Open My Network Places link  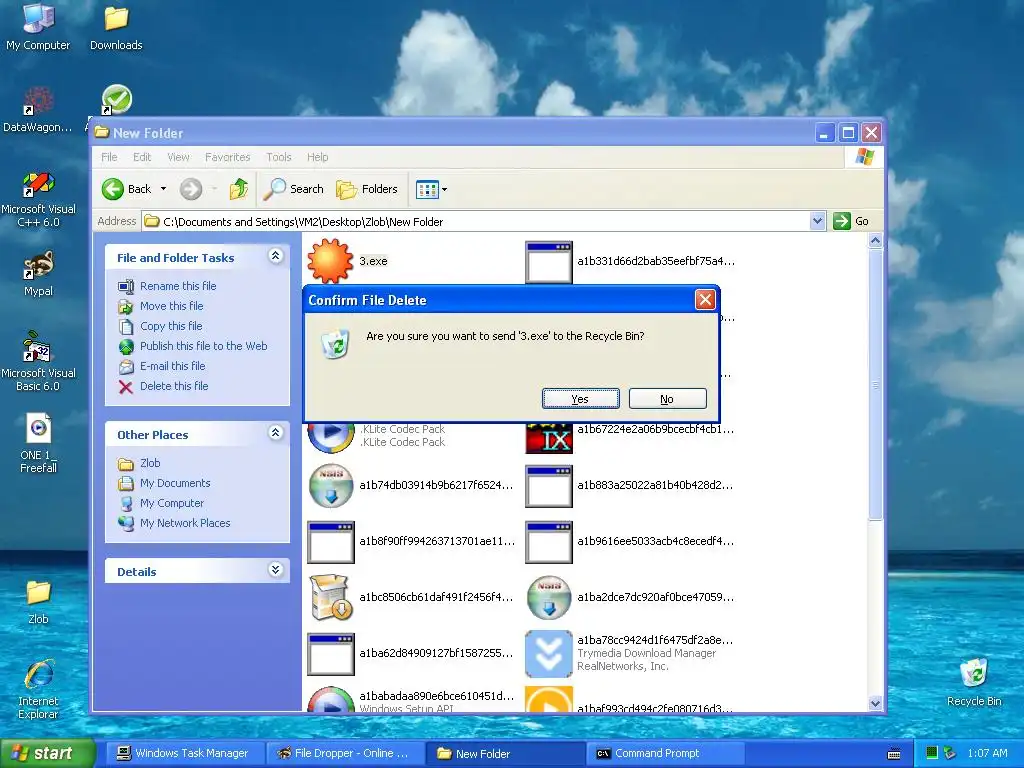coord(185,523)
